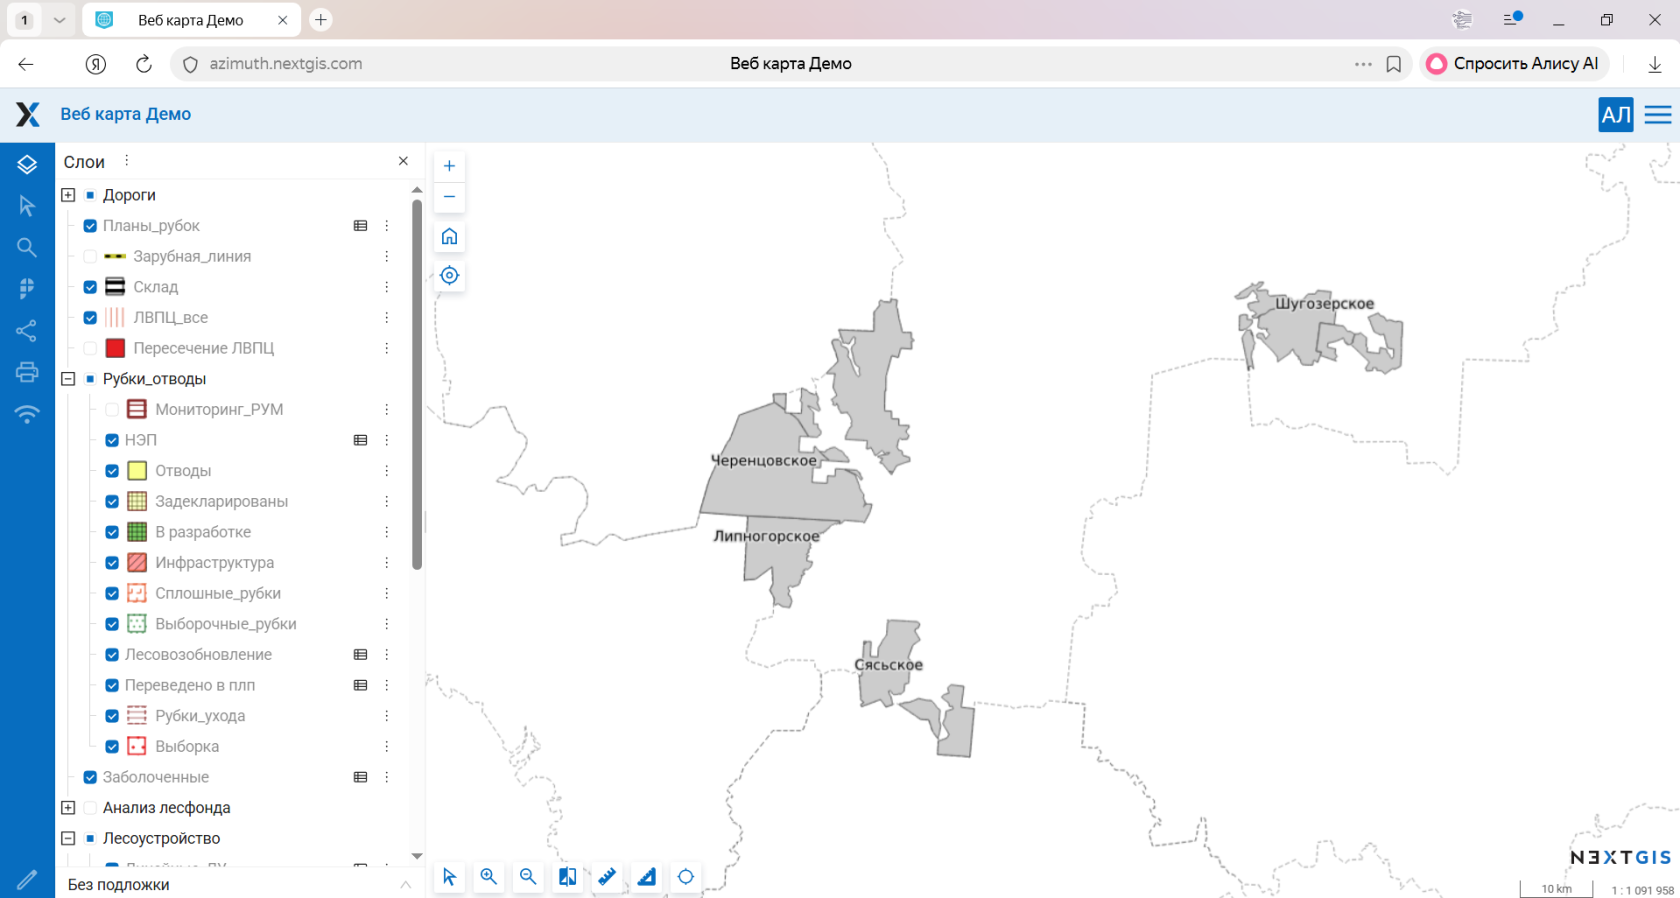The height and width of the screenshot is (898, 1680).
Task: Select the search icon in left sidebar
Action: pyautogui.click(x=27, y=247)
